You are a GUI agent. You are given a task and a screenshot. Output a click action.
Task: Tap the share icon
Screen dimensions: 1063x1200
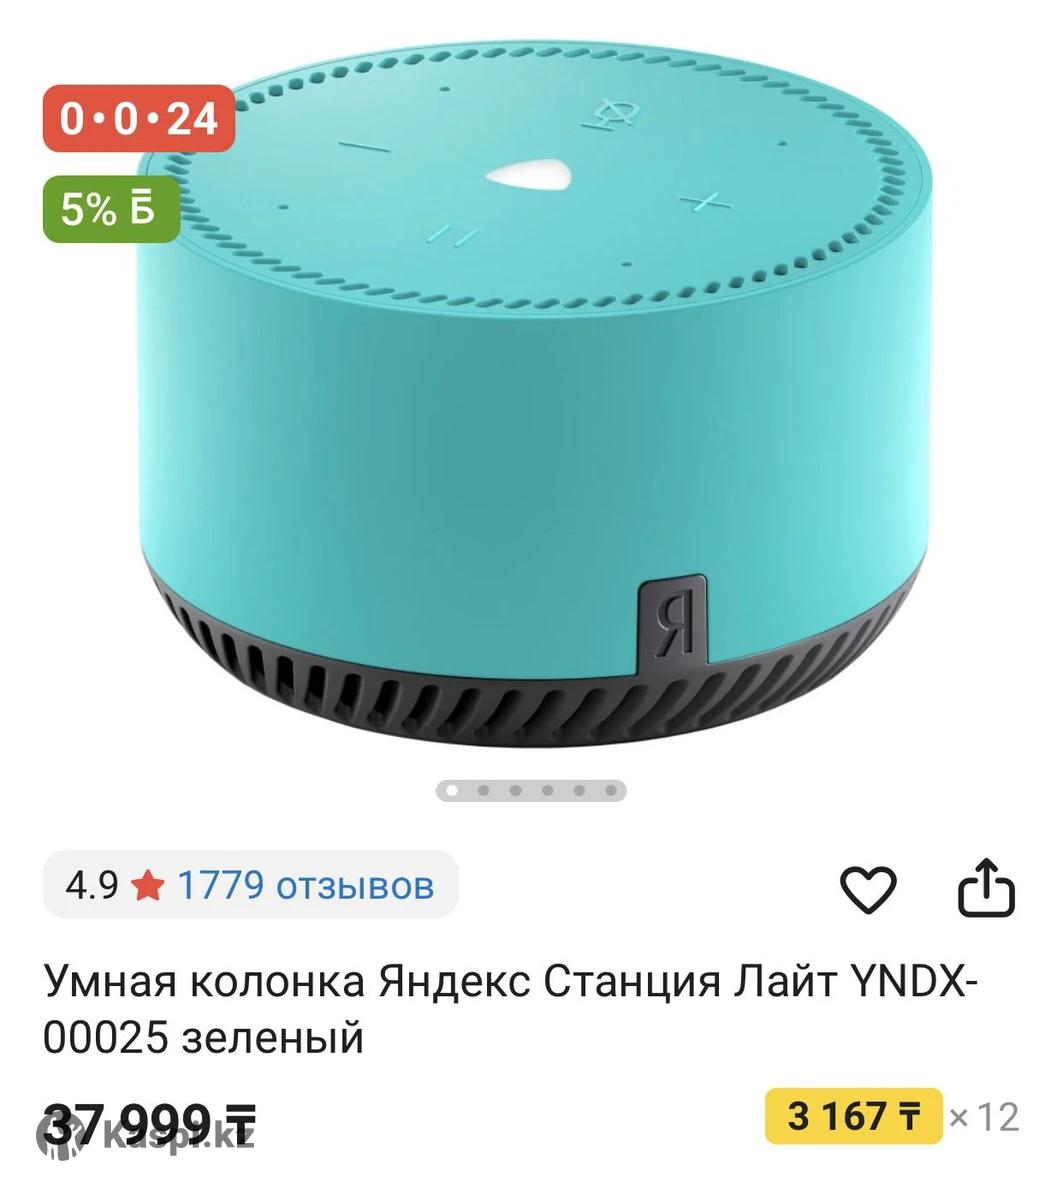click(986, 888)
